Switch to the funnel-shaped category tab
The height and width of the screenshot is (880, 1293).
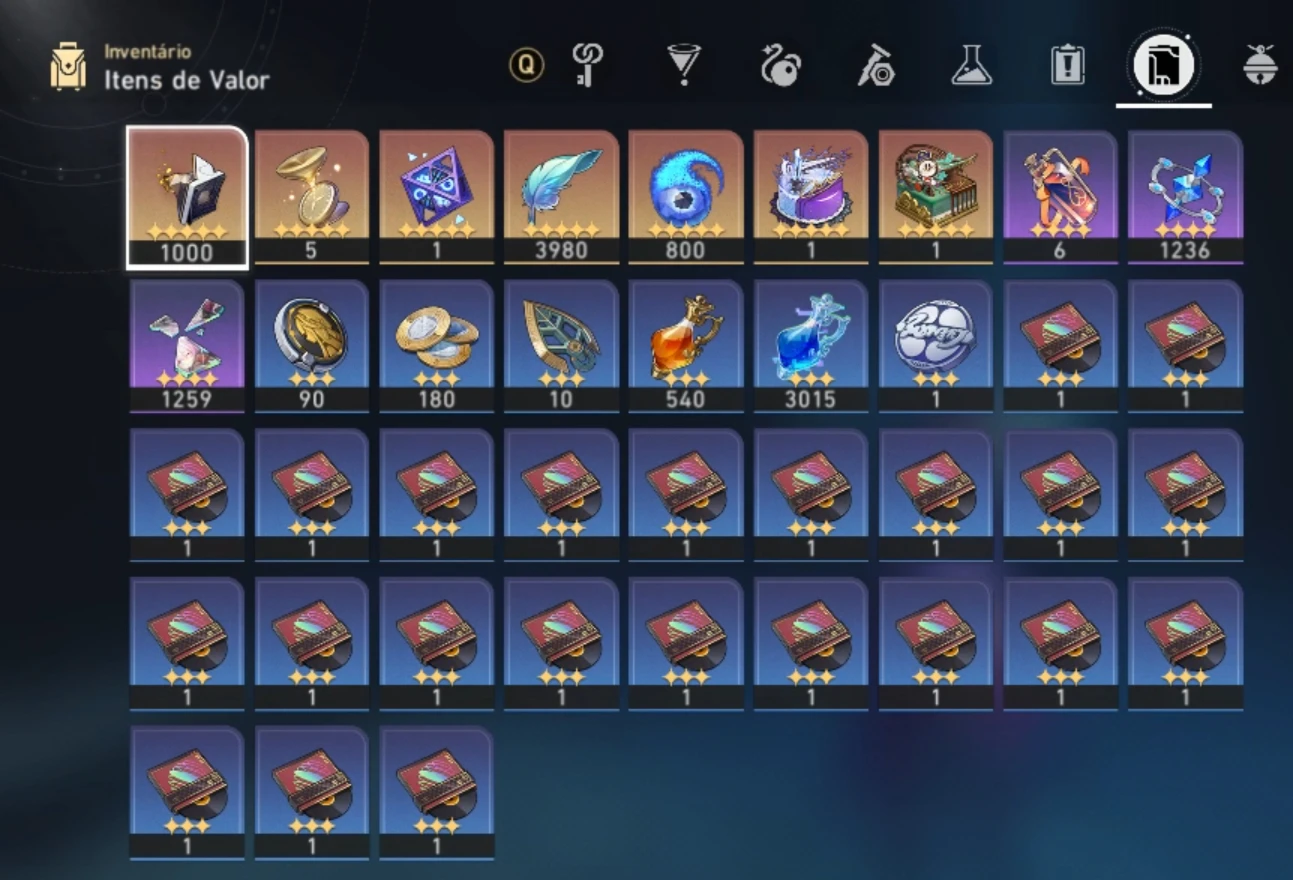[684, 66]
